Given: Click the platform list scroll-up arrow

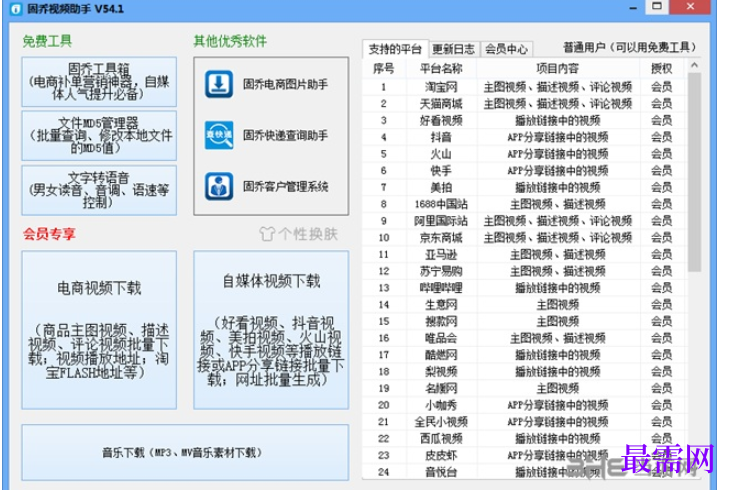Looking at the screenshot, I should pyautogui.click(x=694, y=65).
